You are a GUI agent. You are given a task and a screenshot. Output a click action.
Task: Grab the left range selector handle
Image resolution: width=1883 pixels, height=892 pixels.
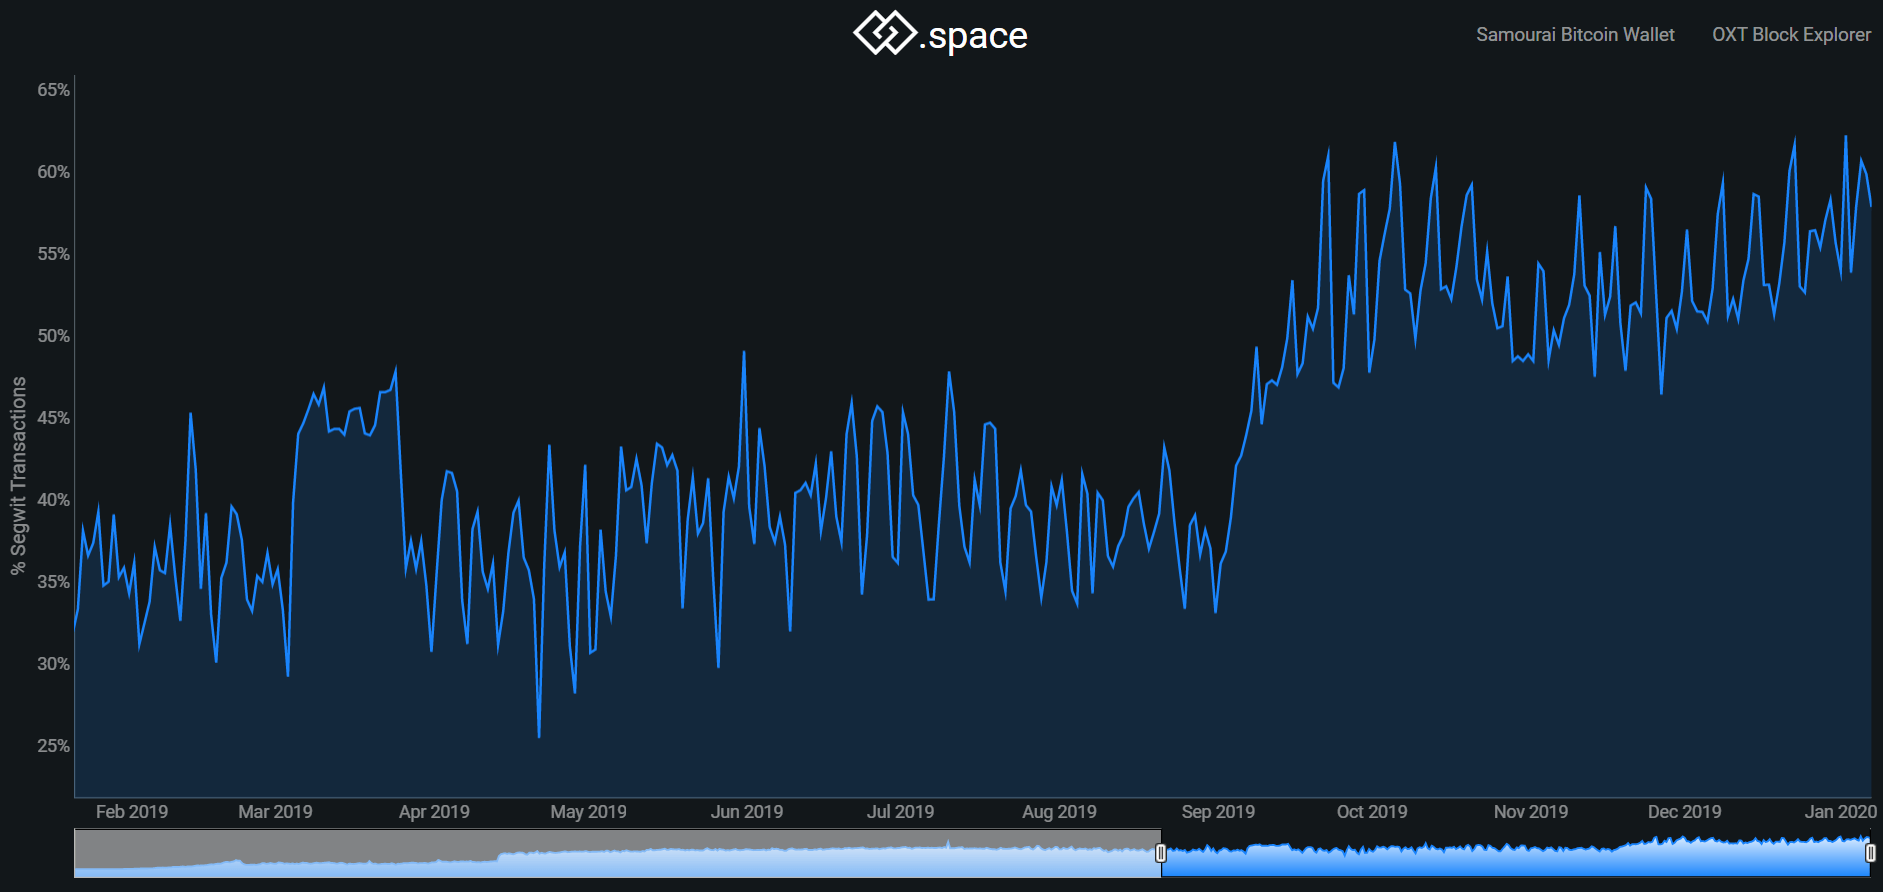[1161, 853]
